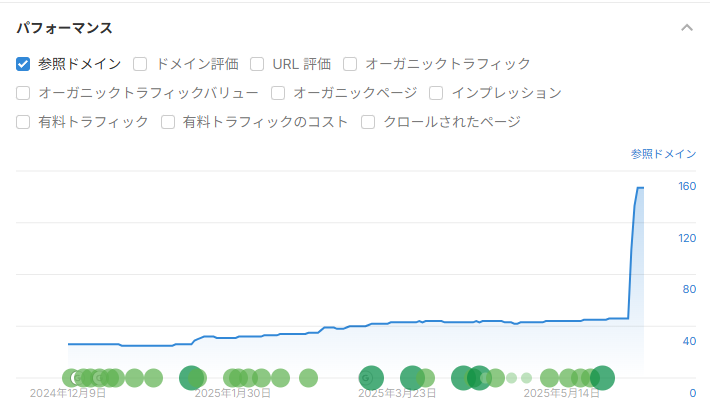
Task: Click the パフォーマンス section title
Action: click(64, 28)
